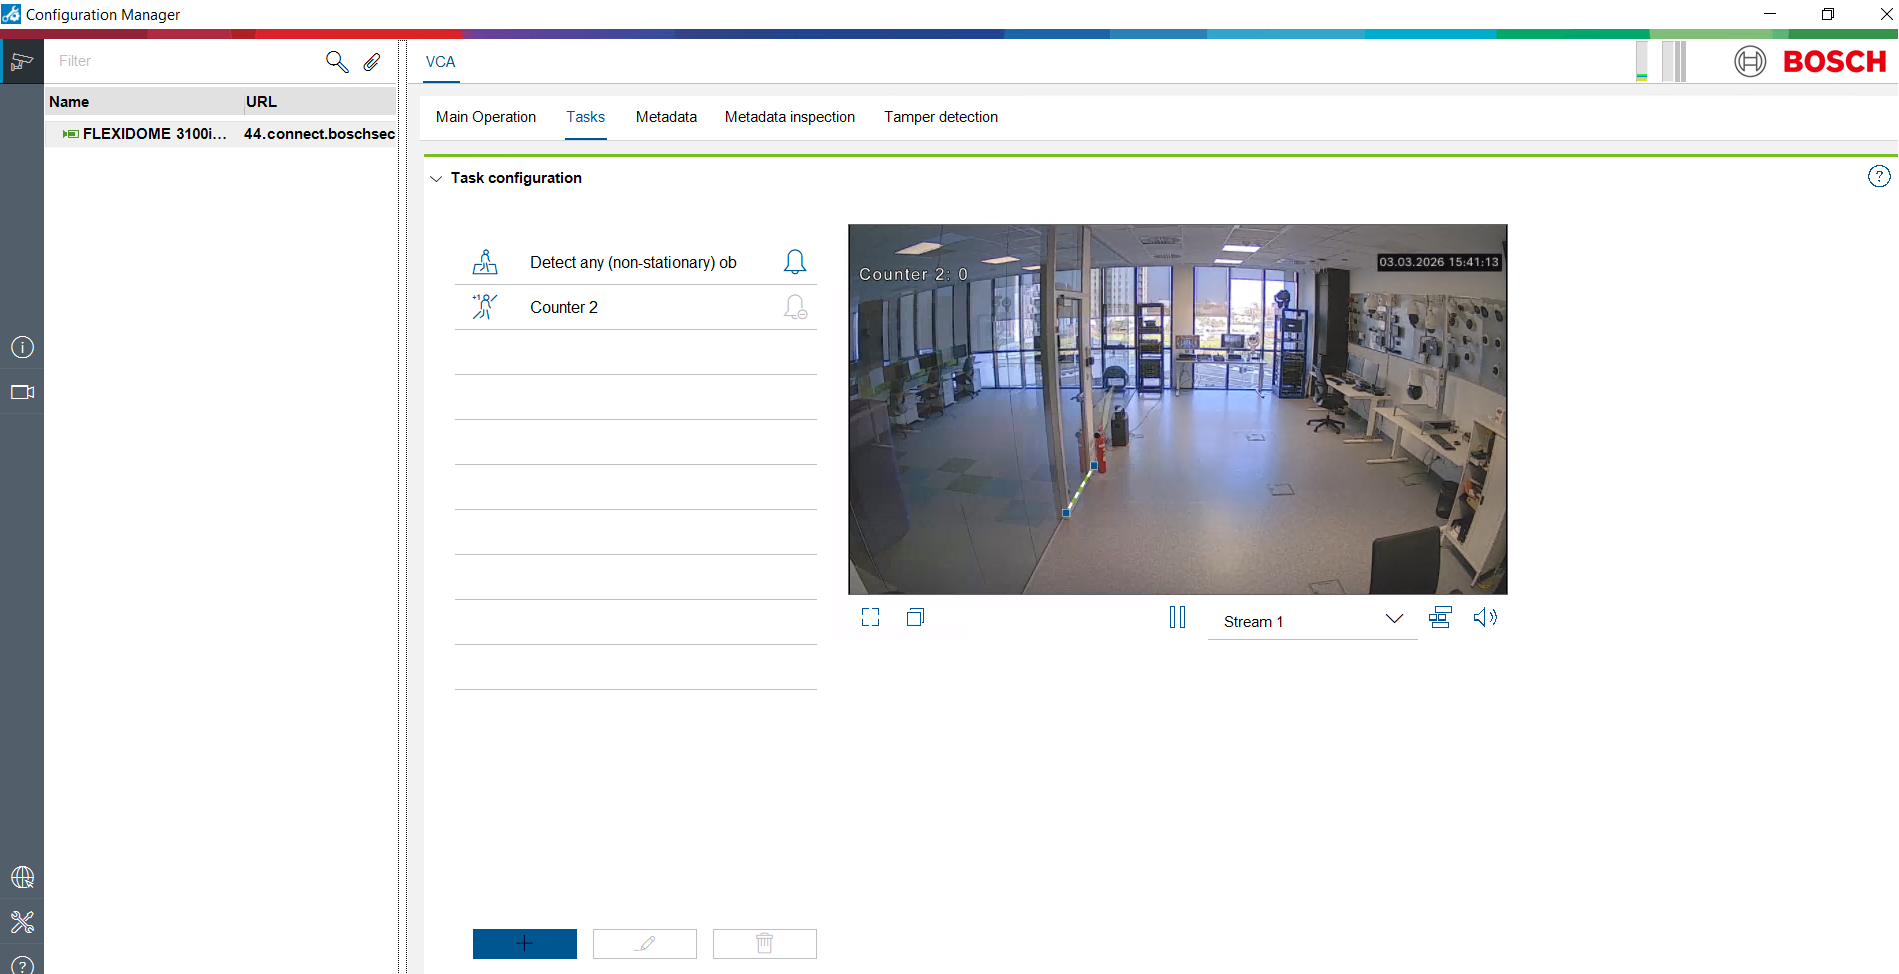Image resolution: width=1899 pixels, height=974 pixels.
Task: Click the VCA overlay display icon
Action: click(x=1440, y=618)
